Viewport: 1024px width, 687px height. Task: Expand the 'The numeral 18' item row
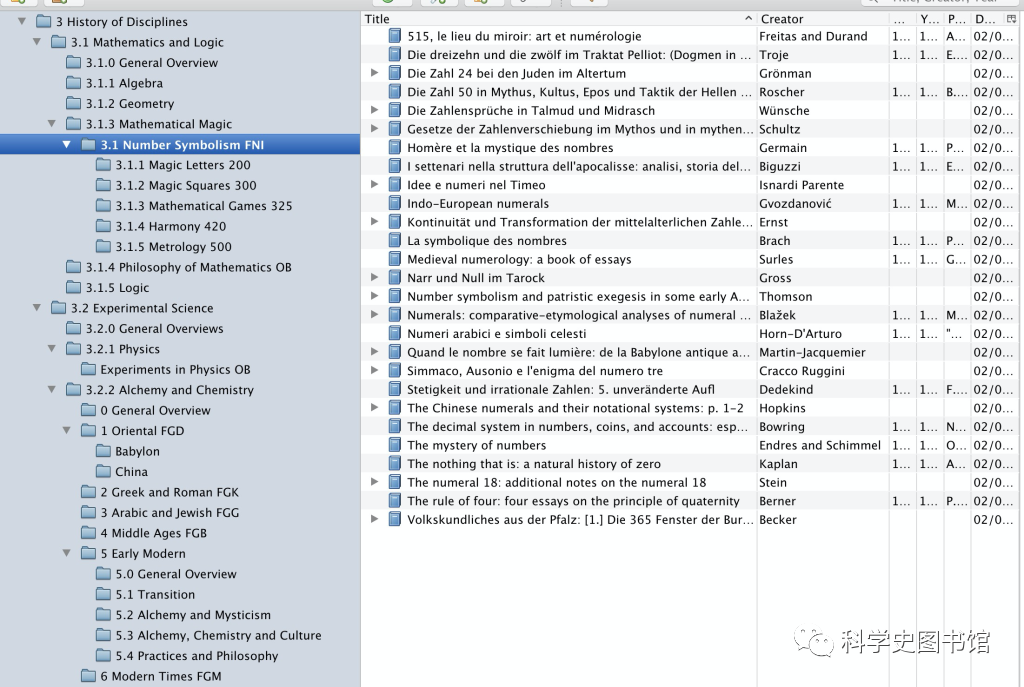tap(374, 481)
